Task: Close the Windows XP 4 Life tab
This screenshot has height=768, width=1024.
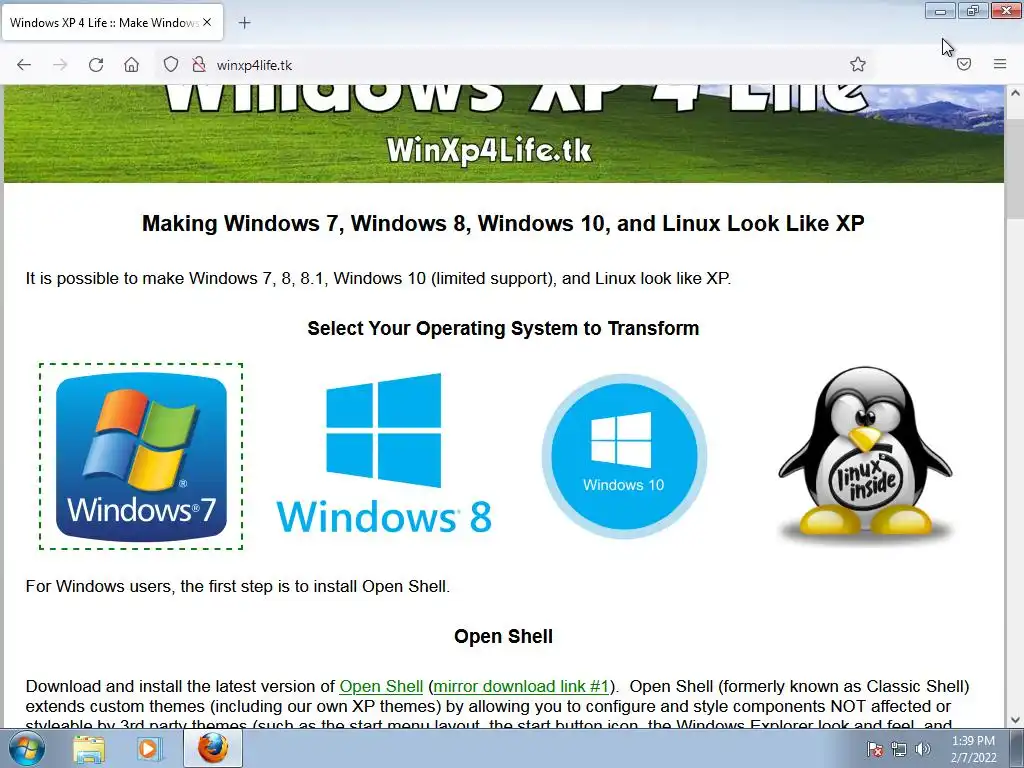Action: [207, 22]
